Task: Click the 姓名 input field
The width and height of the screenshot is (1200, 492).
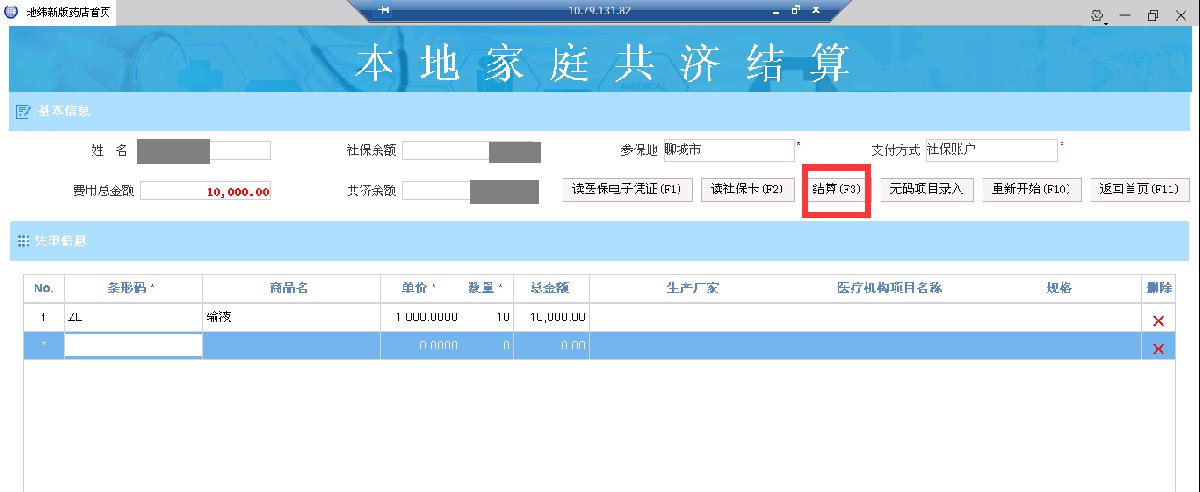Action: [204, 151]
